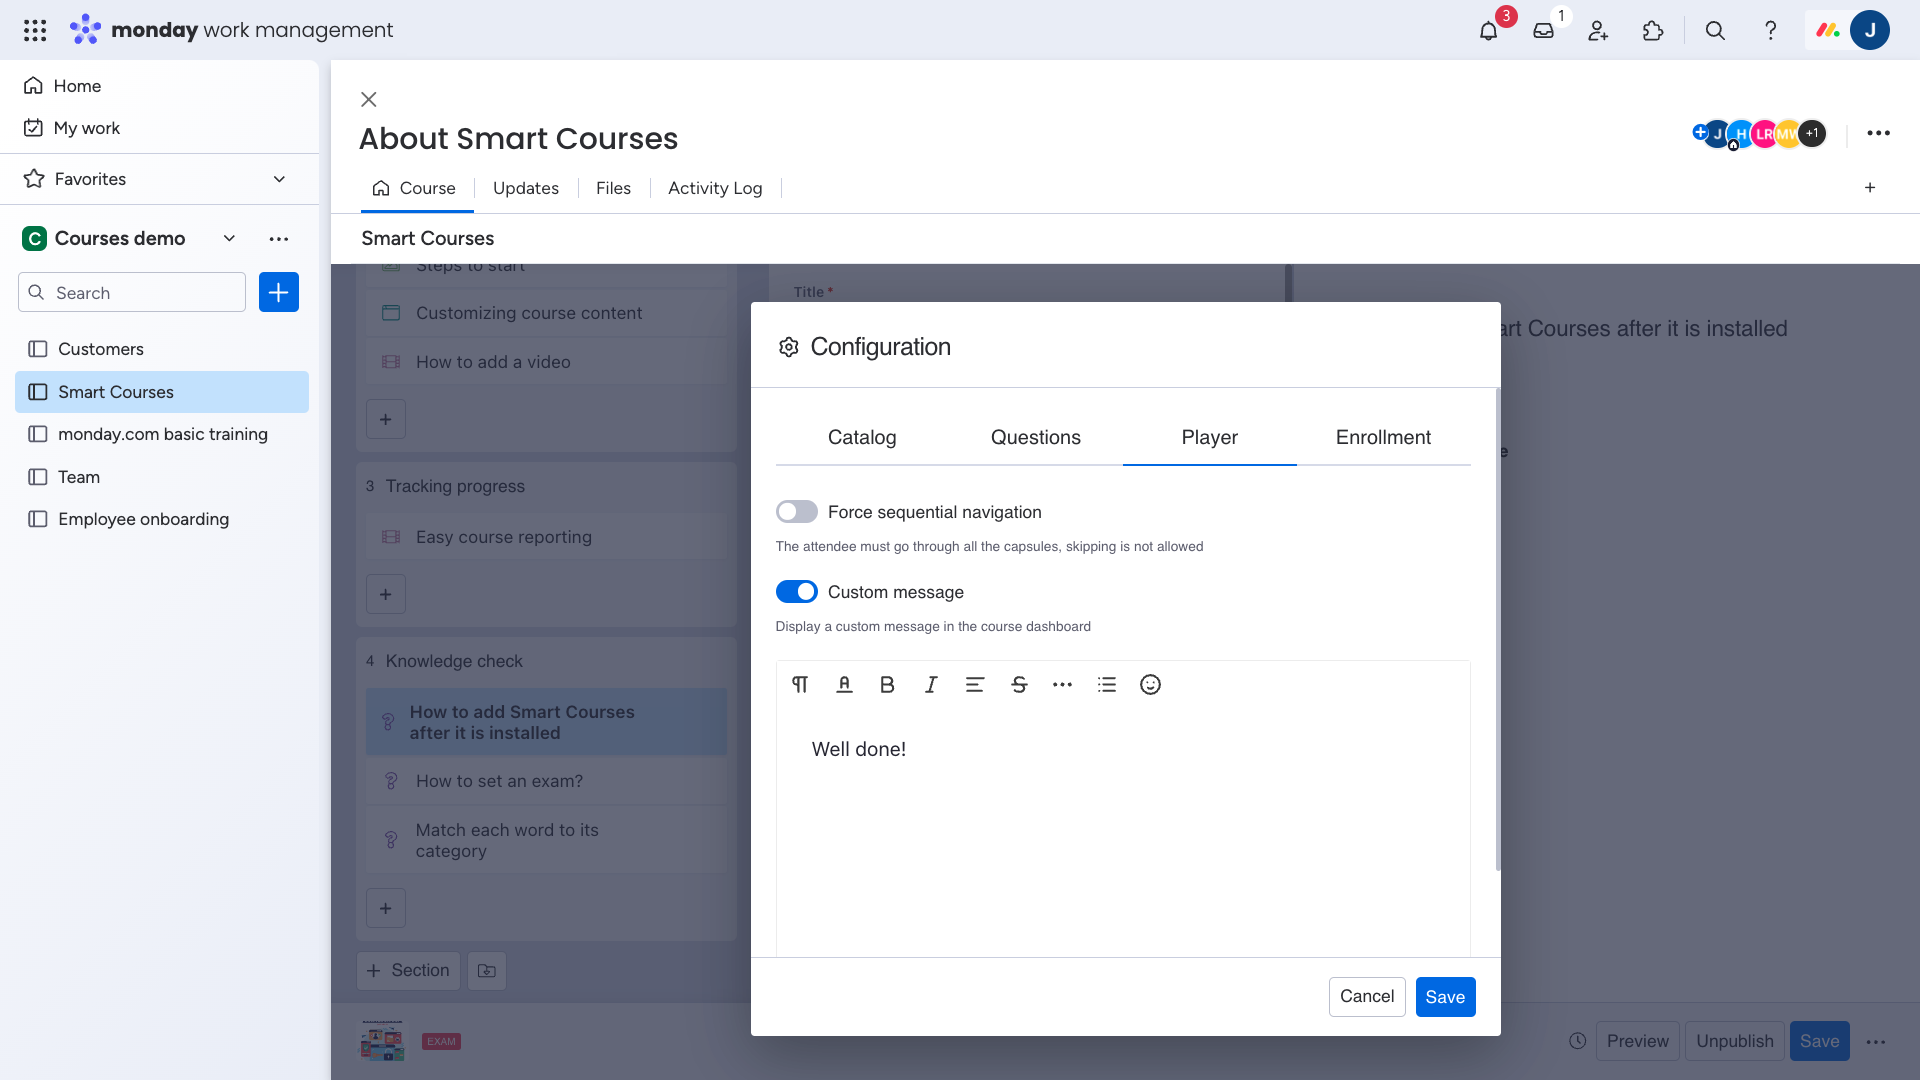Viewport: 1920px width, 1080px height.
Task: Click the import folder icon beside Section
Action: click(487, 971)
